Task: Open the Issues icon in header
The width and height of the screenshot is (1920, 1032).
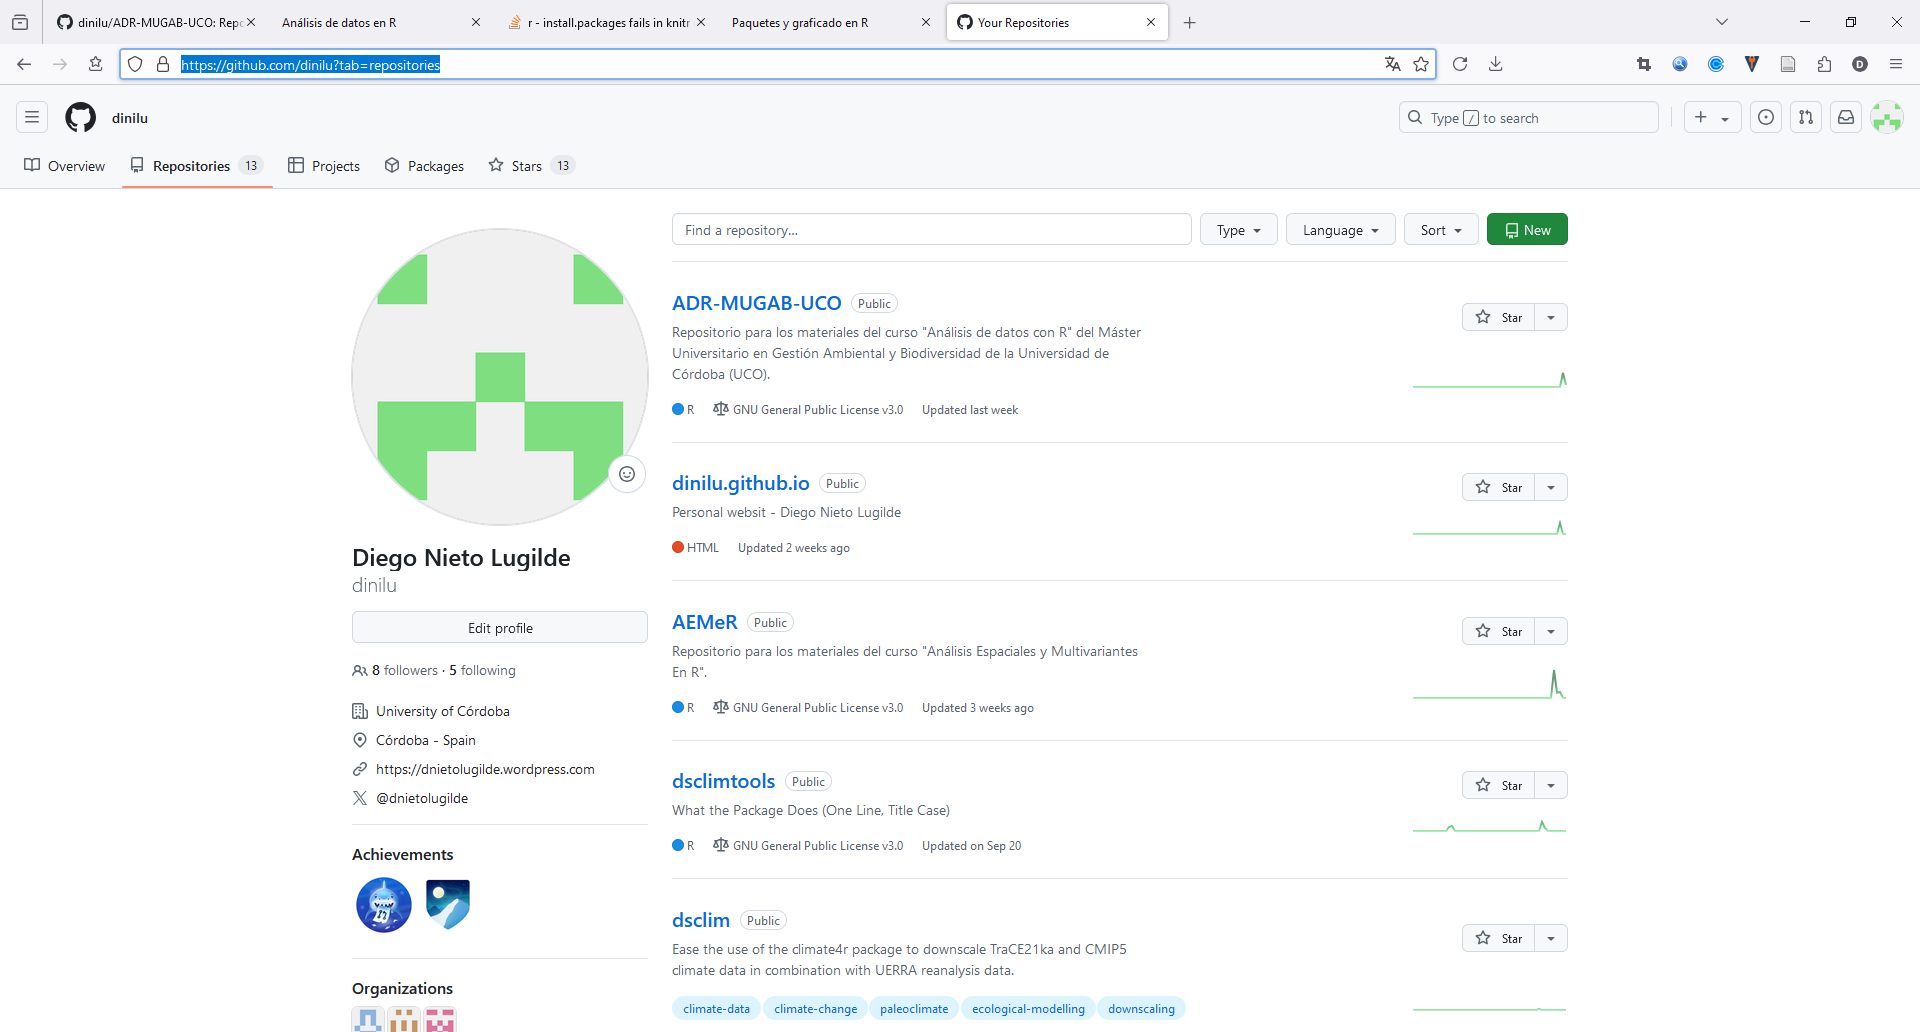Action: coord(1766,117)
